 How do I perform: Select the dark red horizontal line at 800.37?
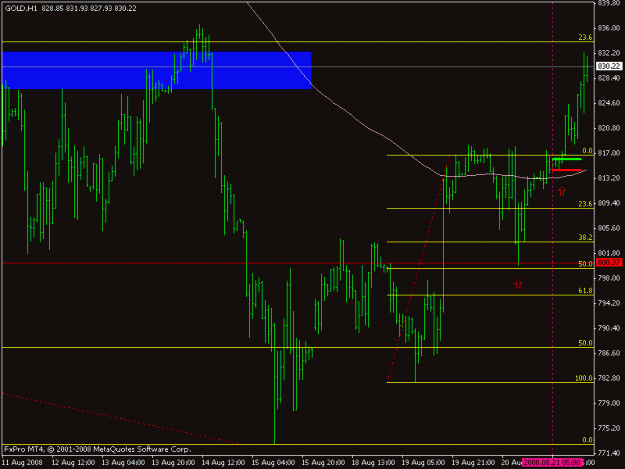(x=298, y=263)
